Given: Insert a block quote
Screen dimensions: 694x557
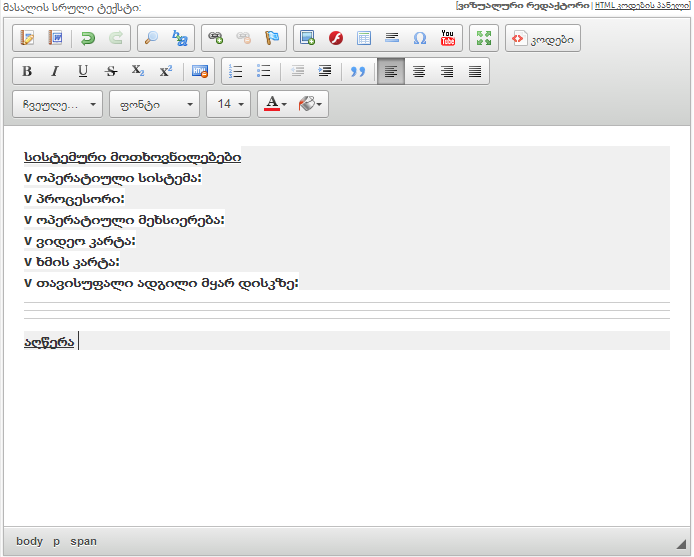Looking at the screenshot, I should 357,71.
